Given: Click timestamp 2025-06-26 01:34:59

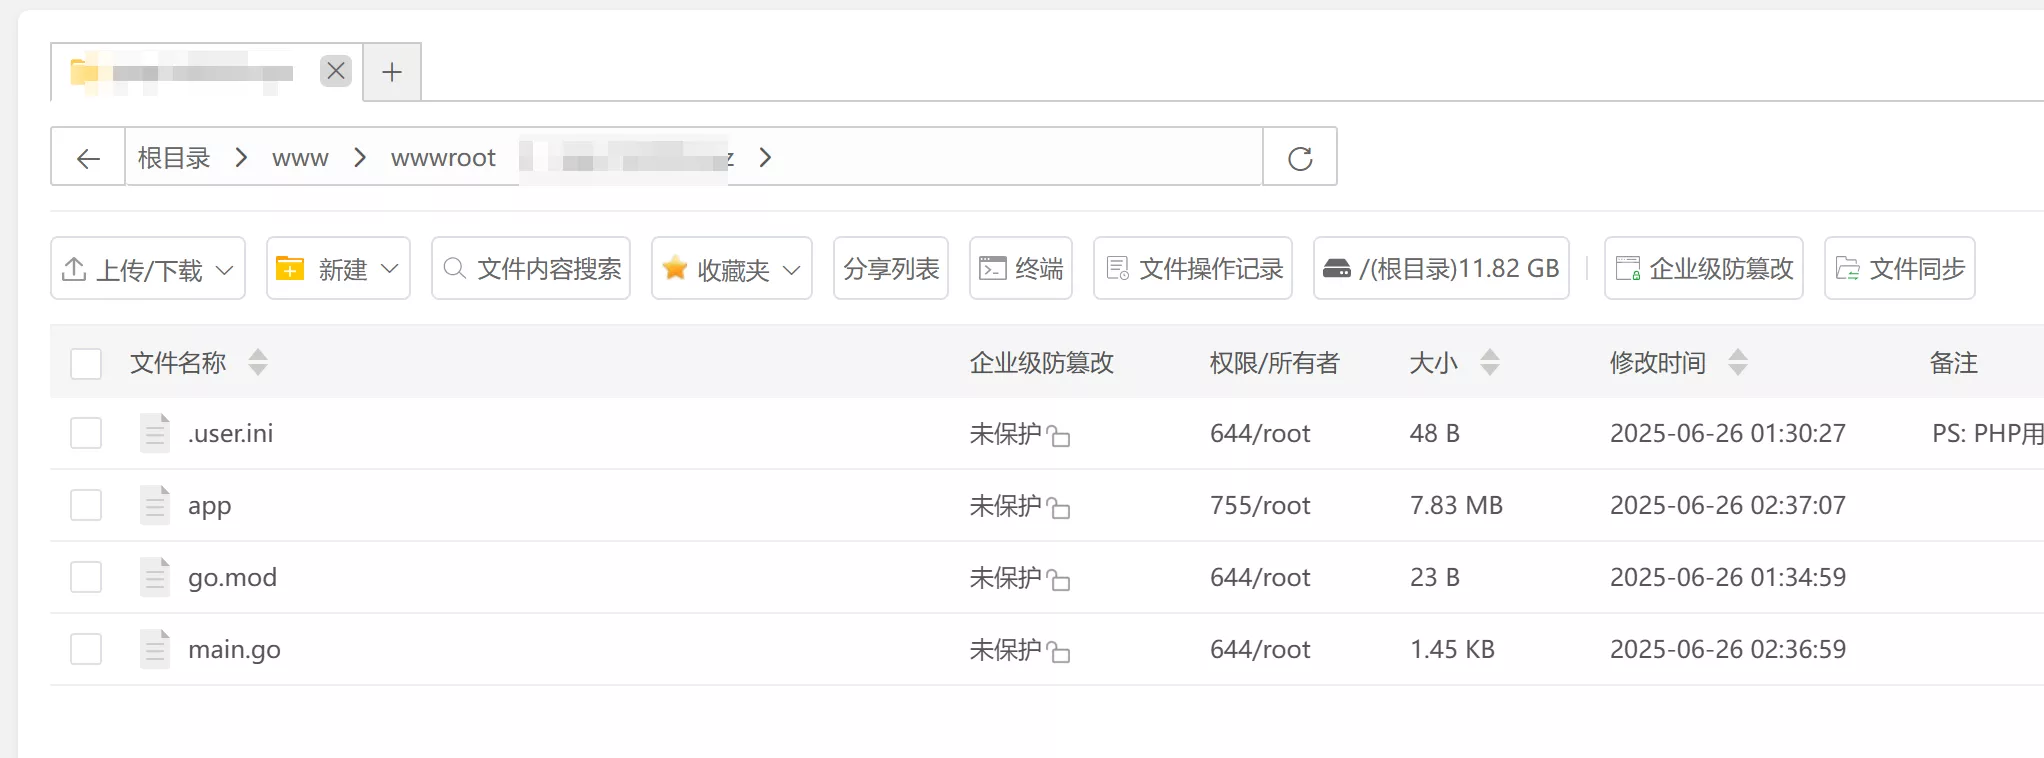Looking at the screenshot, I should click(1728, 577).
